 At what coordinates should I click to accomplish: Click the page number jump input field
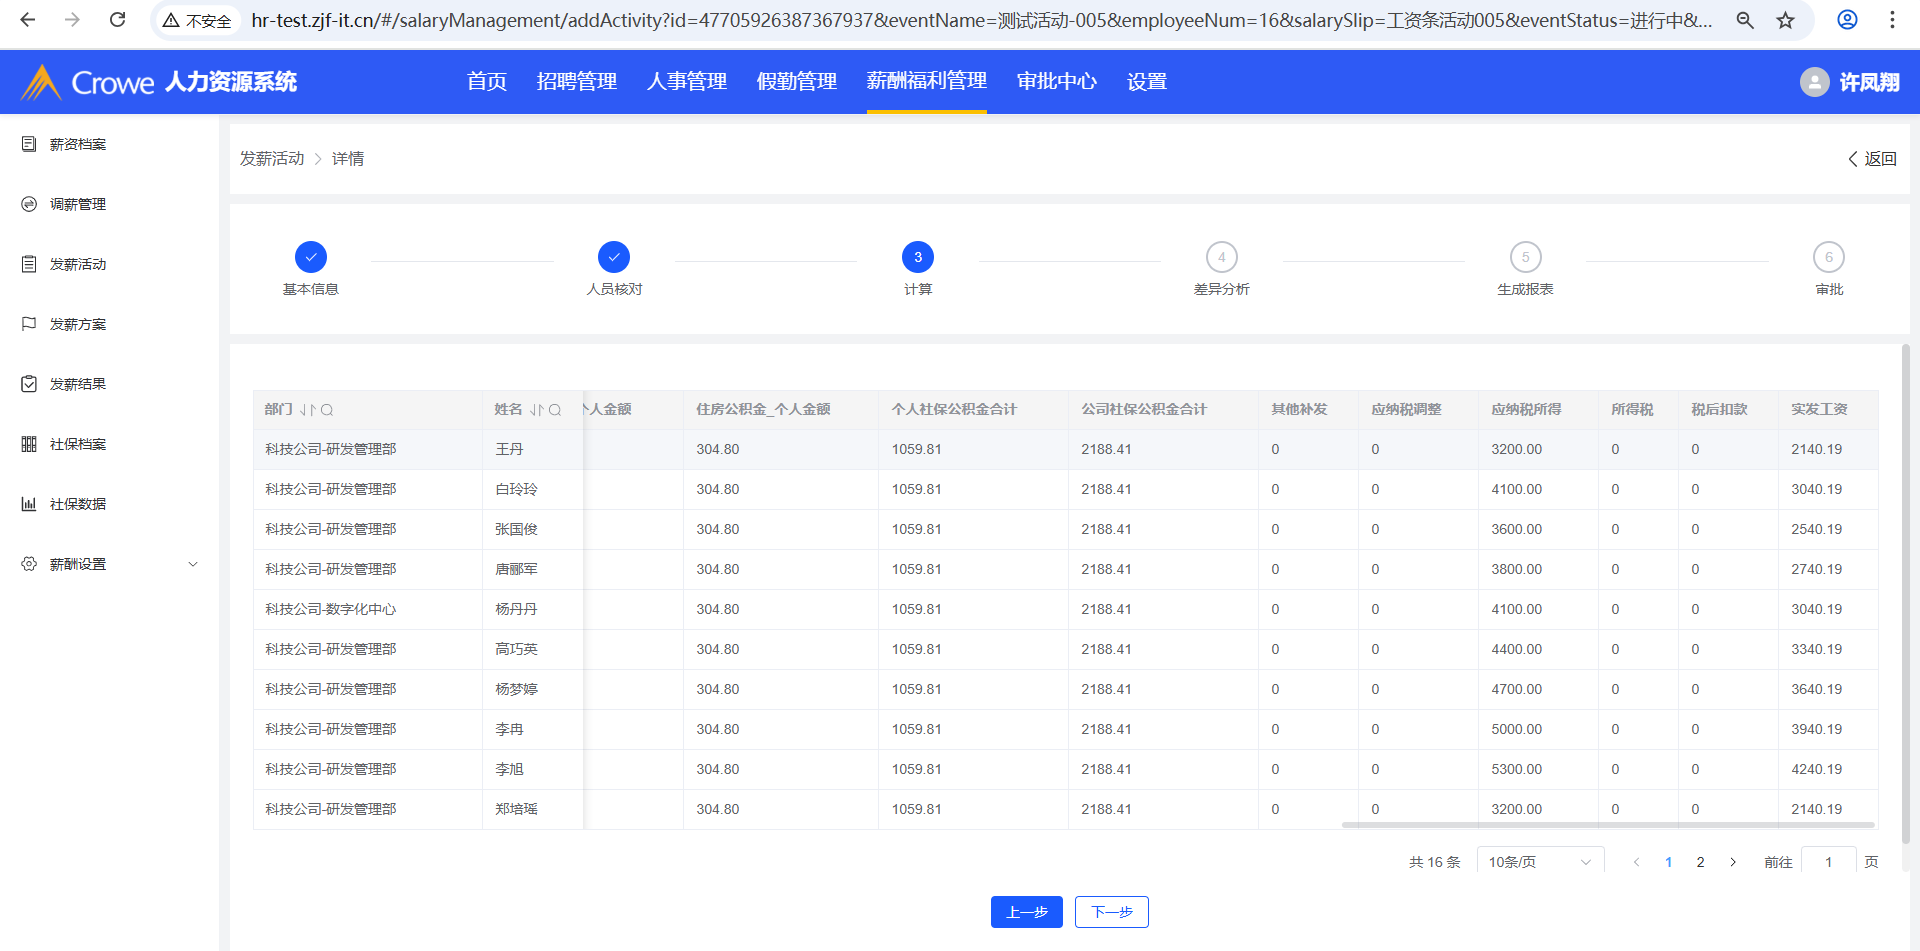pos(1828,862)
